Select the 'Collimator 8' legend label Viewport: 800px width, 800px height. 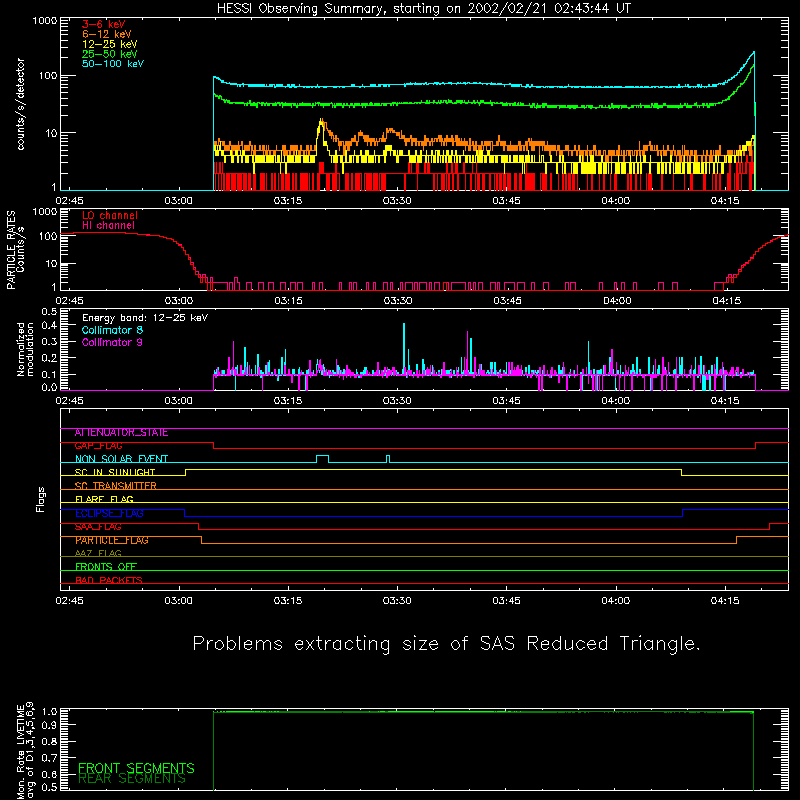pos(112,330)
